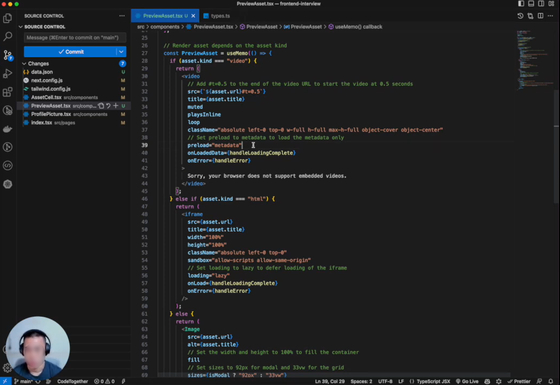Open notifications bell in status bar
The height and width of the screenshot is (385, 560).
point(551,381)
